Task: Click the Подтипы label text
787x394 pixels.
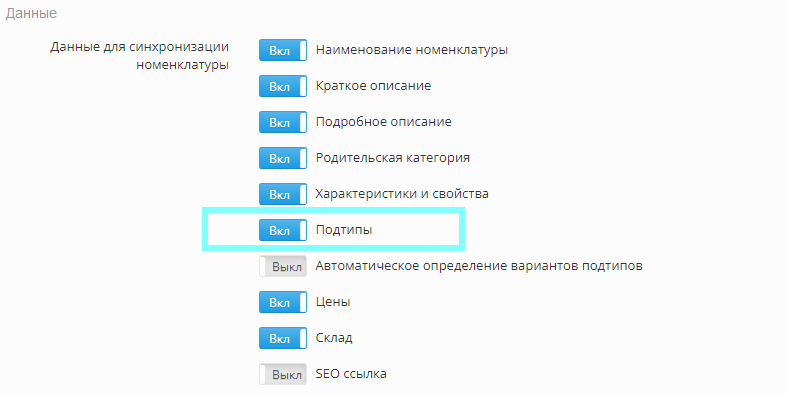Action: (x=344, y=230)
